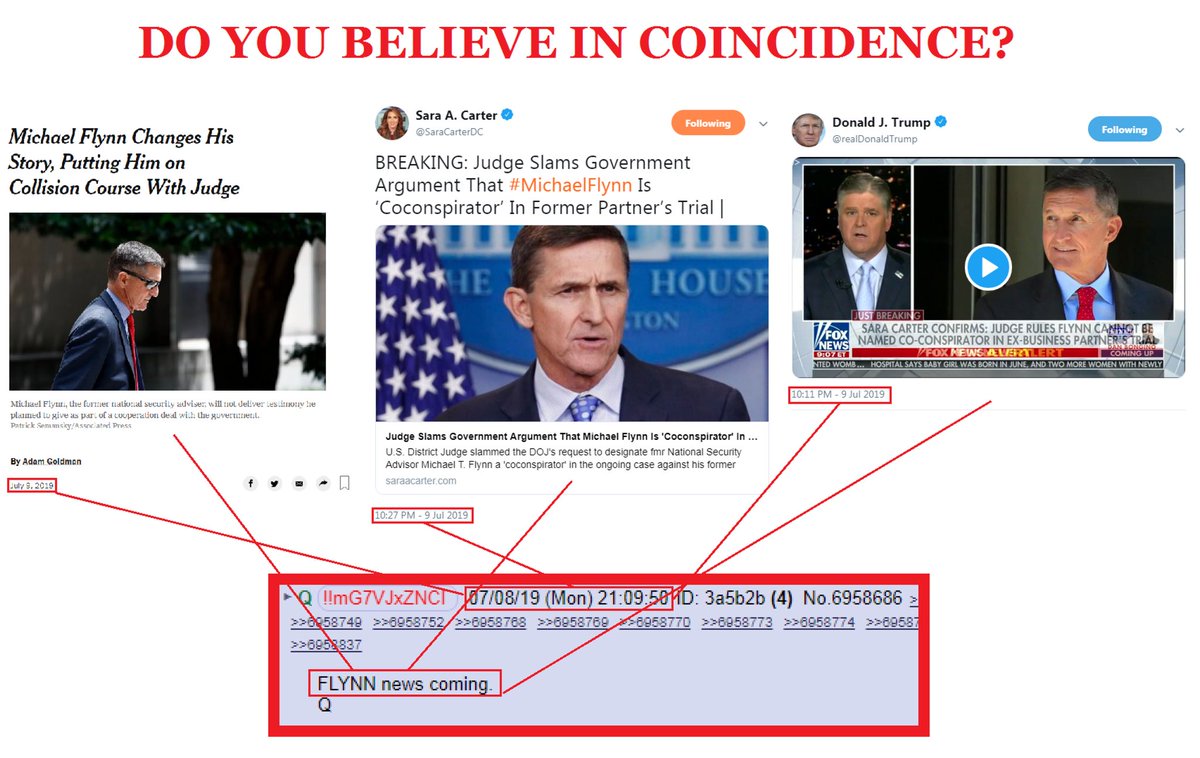Screen dimensions: 1200x758
Task: Click the Twitter share icon under the article
Action: pos(275,484)
